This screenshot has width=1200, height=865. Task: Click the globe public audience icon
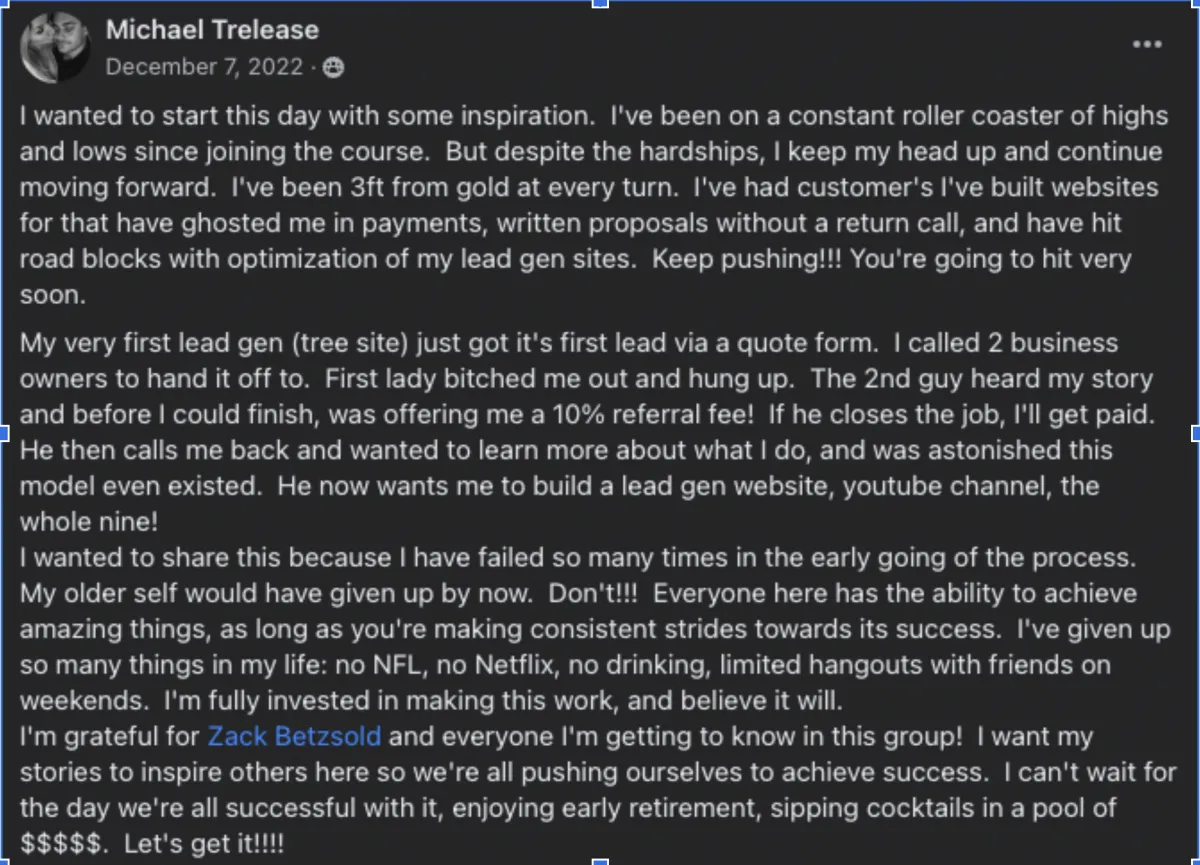(x=334, y=67)
